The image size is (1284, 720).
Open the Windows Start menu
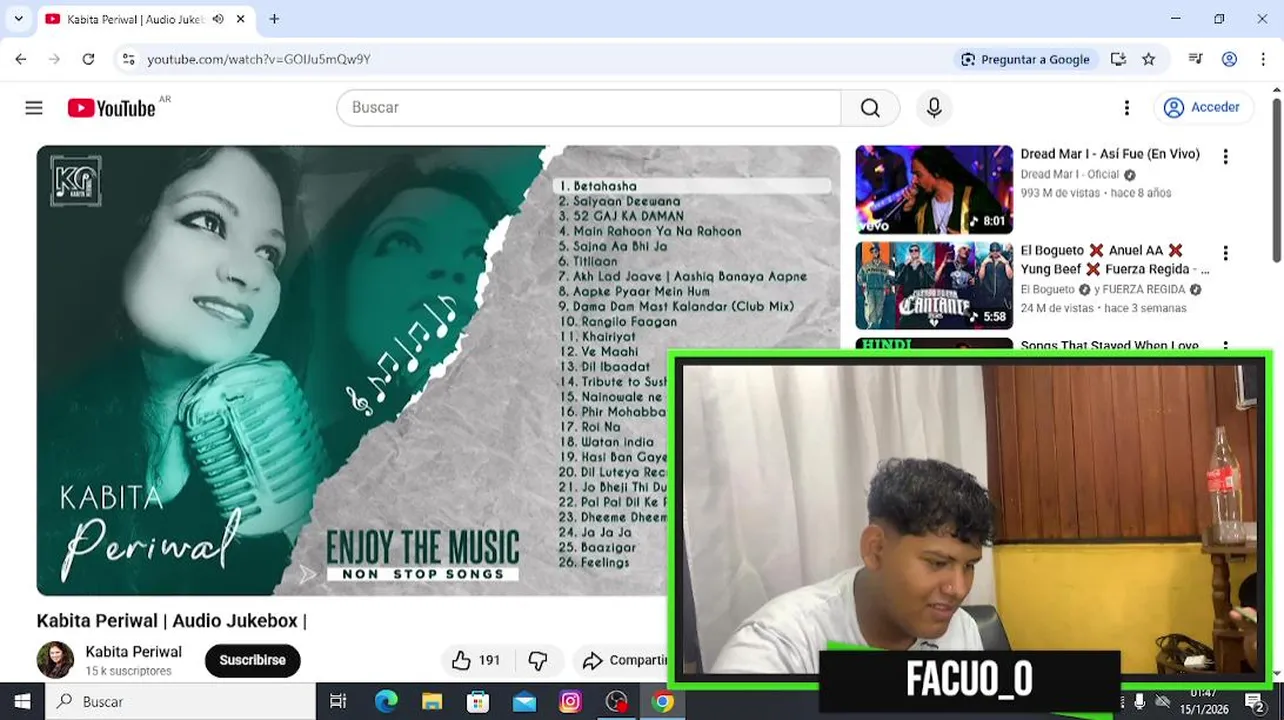[x=22, y=702]
